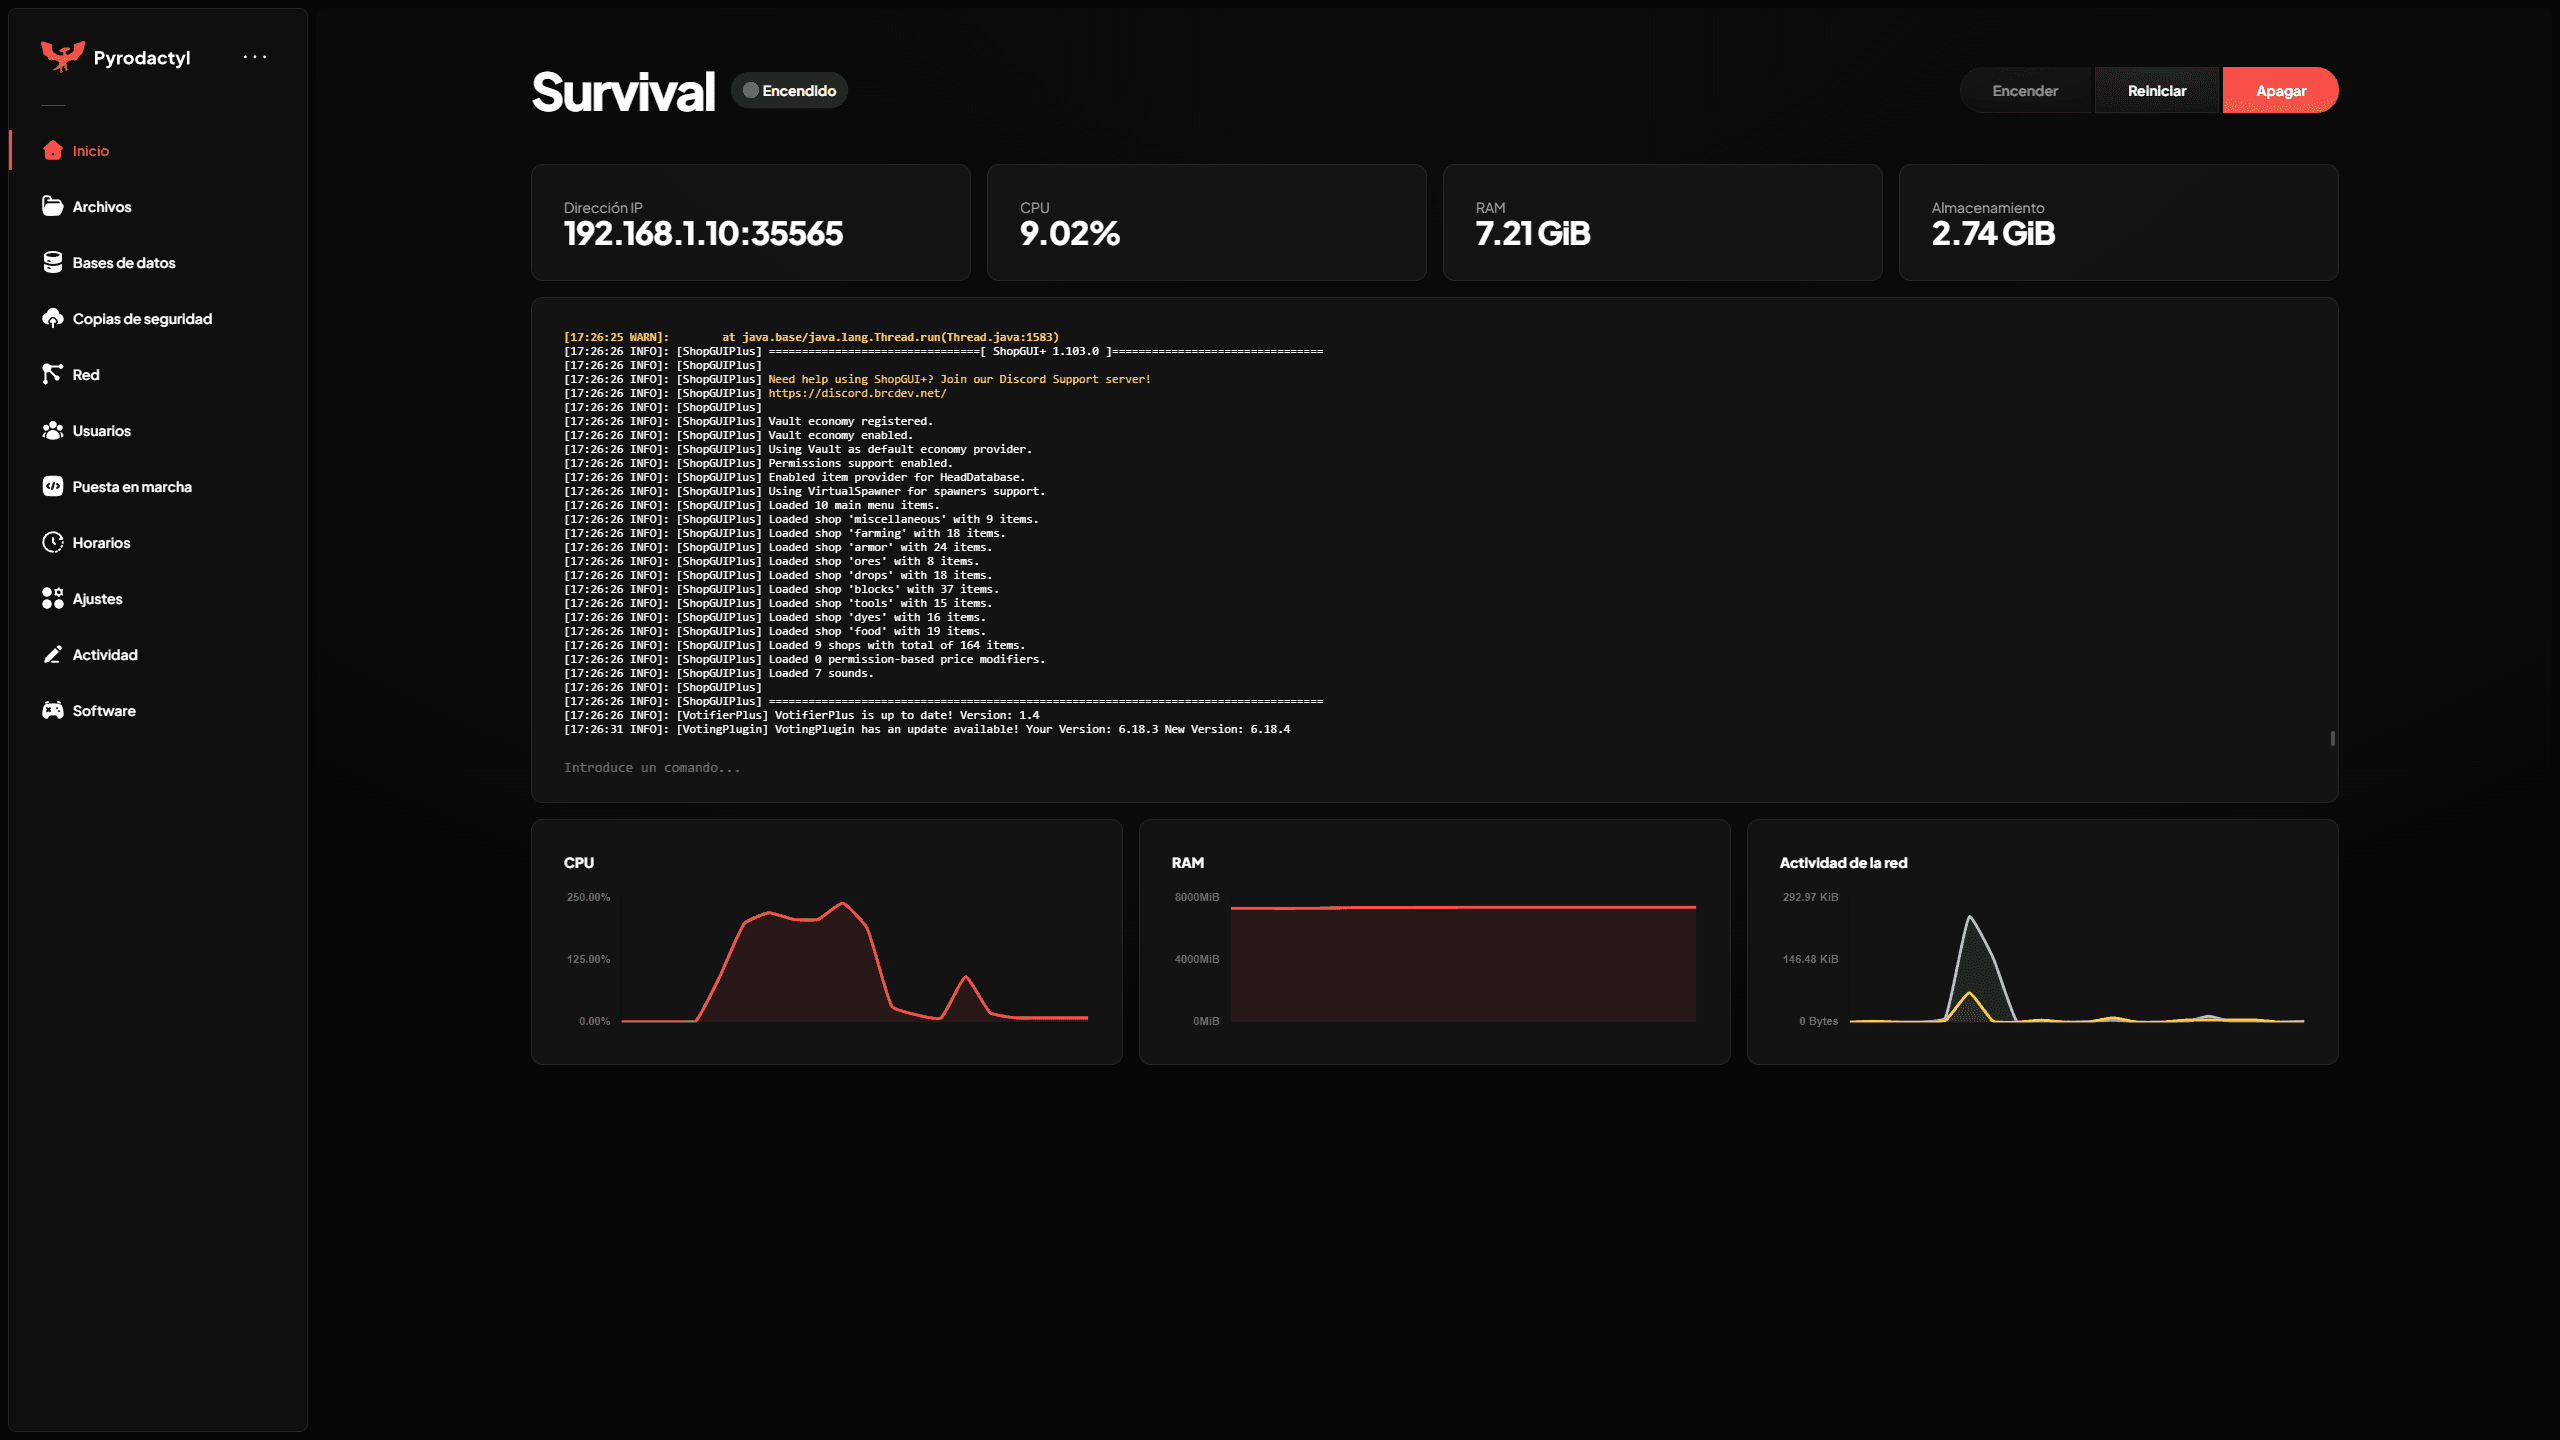This screenshot has width=2560, height=1440.
Task: Click the Software gamepad icon
Action: tap(52, 710)
